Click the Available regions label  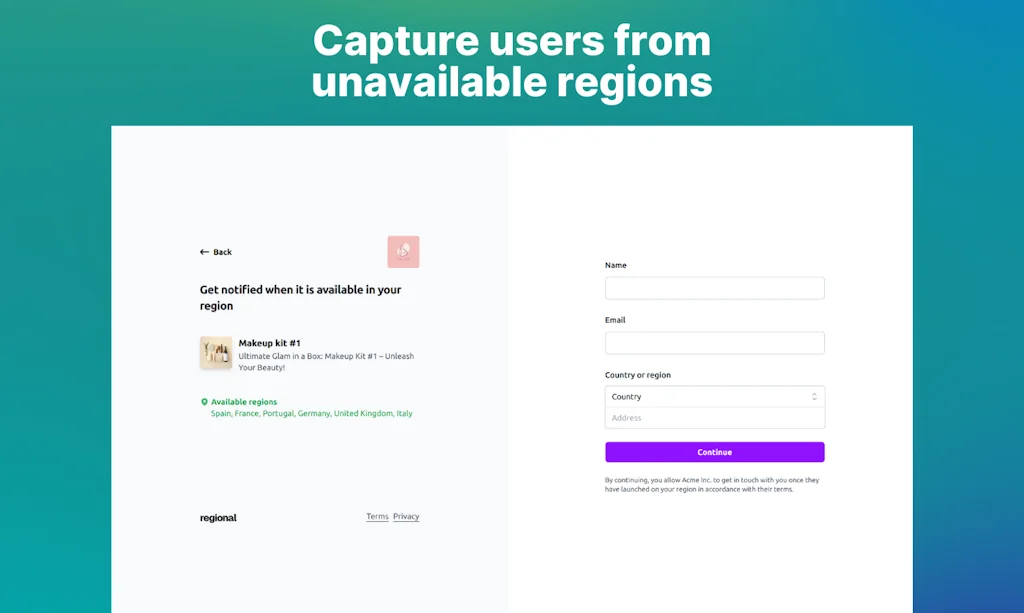[x=243, y=401]
